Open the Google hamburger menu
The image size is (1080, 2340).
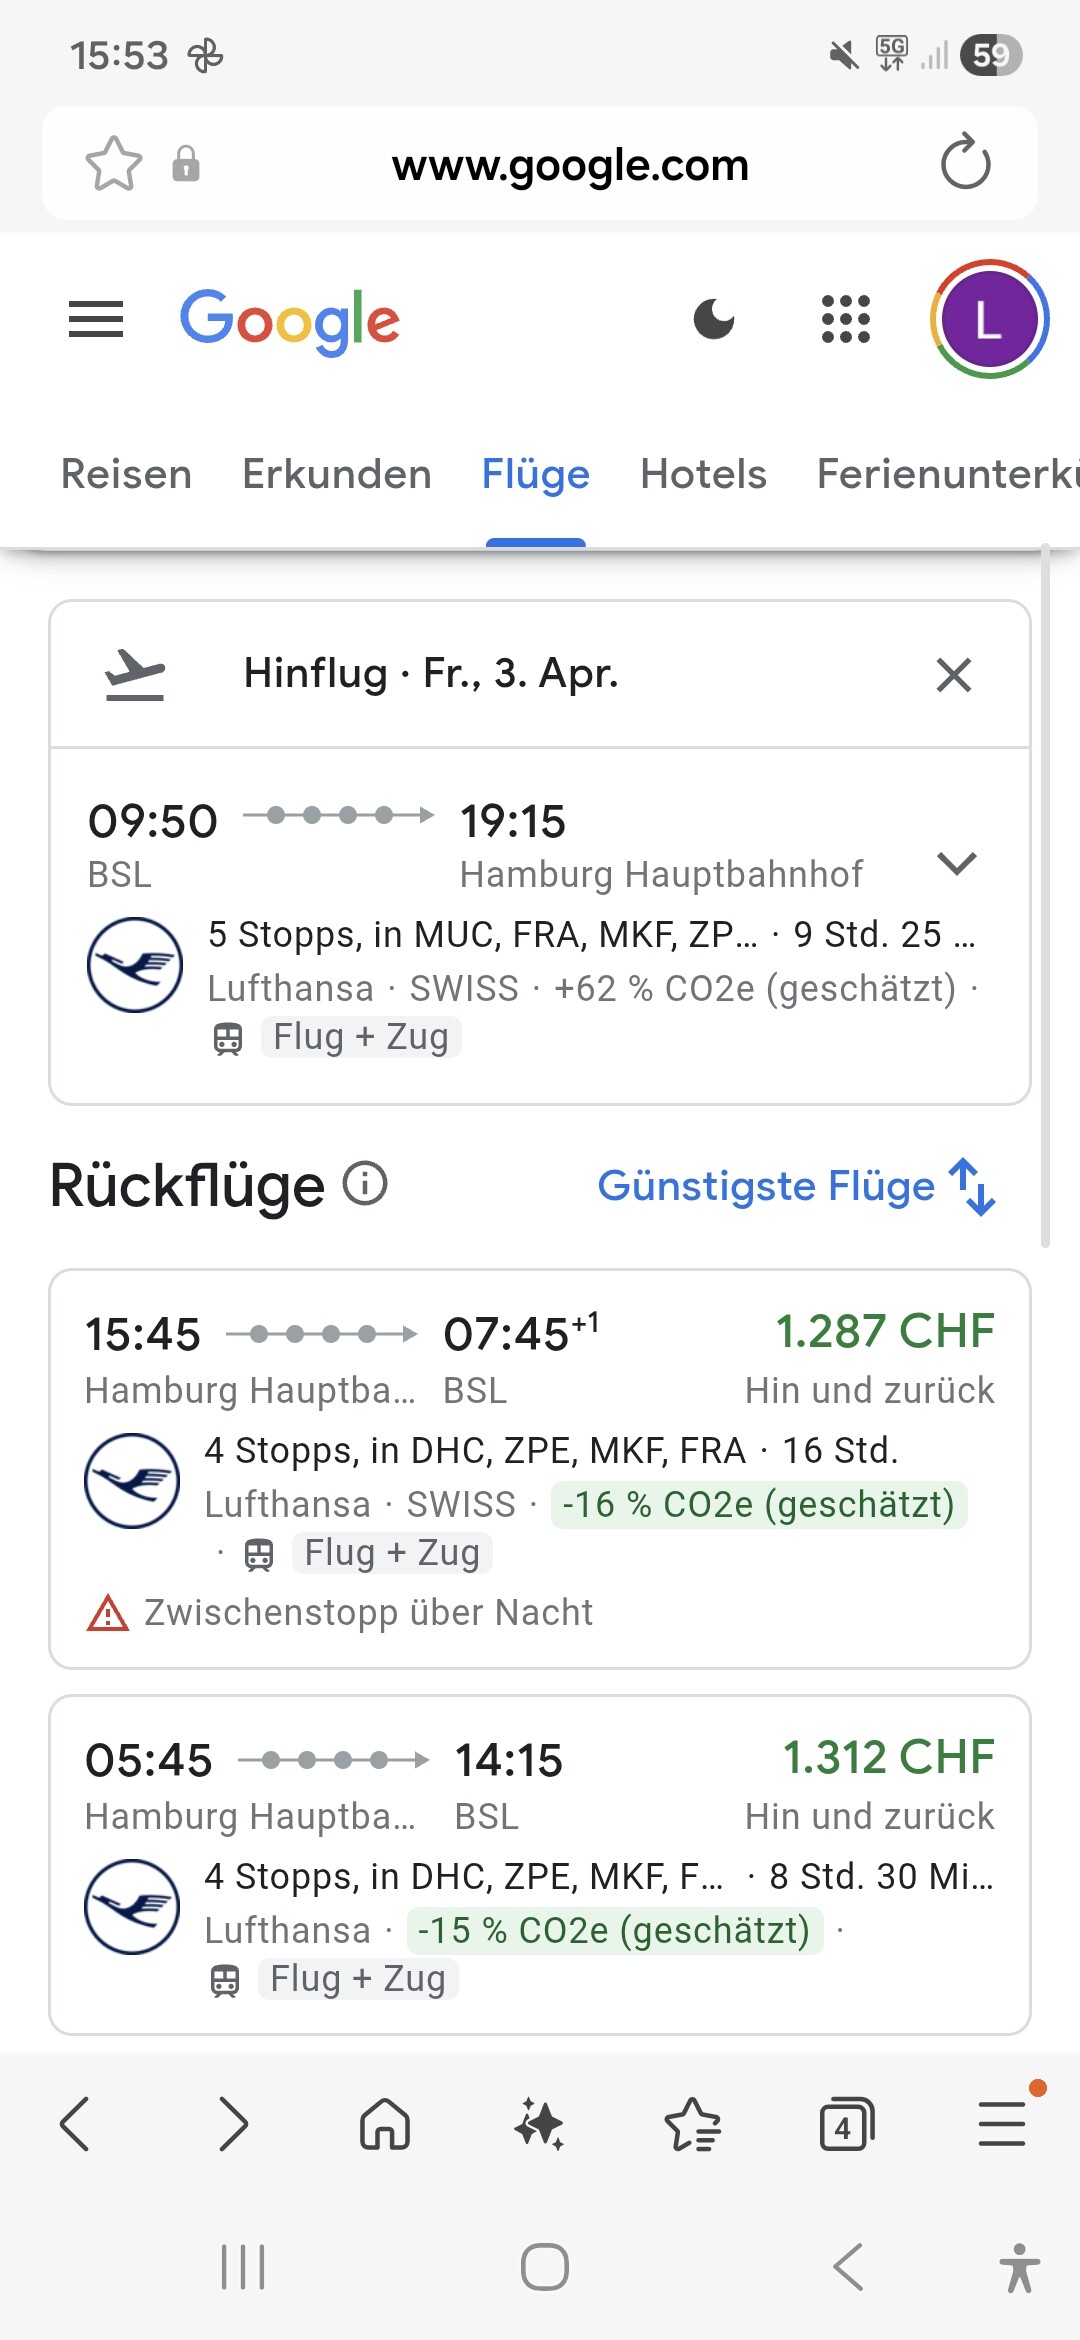(x=96, y=320)
